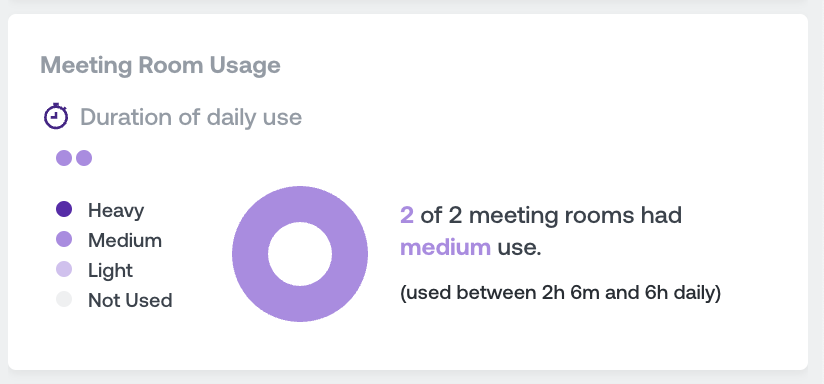This screenshot has width=824, height=384.
Task: Click the Medium legend color dot
Action: point(64,239)
